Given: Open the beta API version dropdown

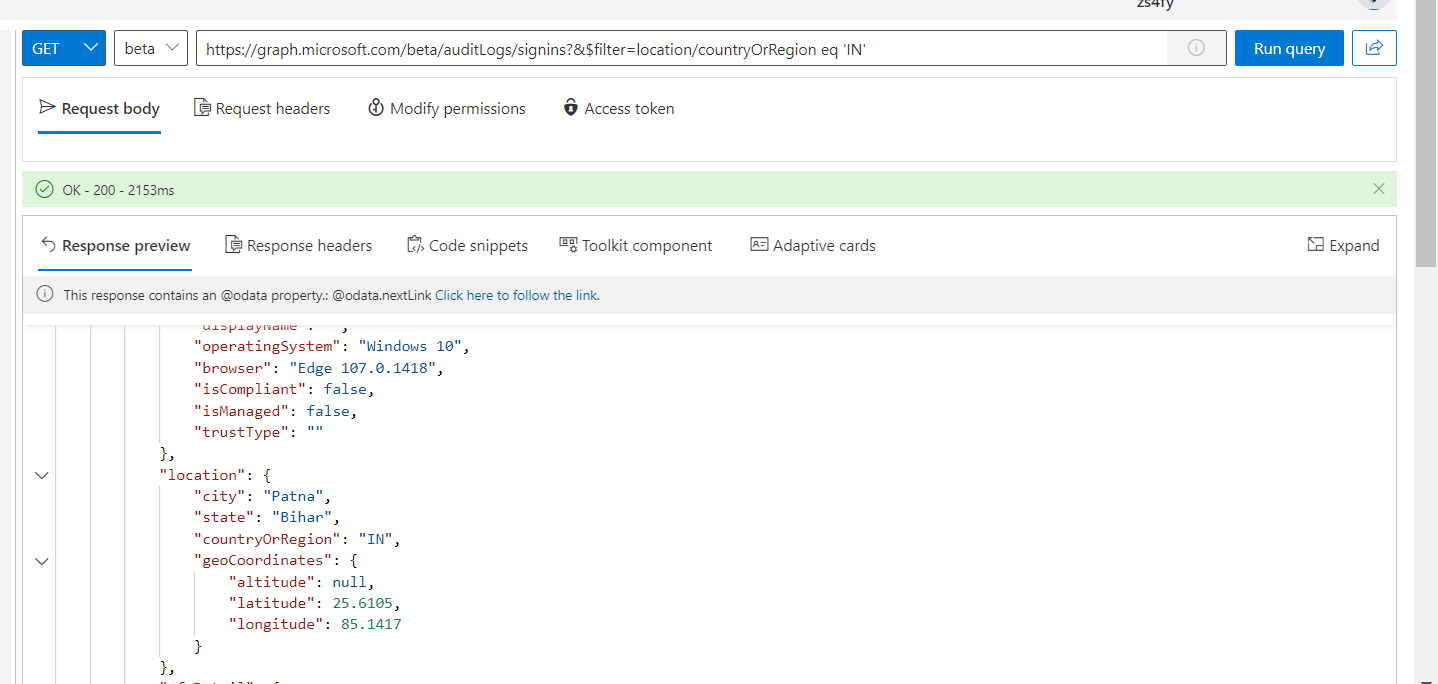Looking at the screenshot, I should pos(151,48).
